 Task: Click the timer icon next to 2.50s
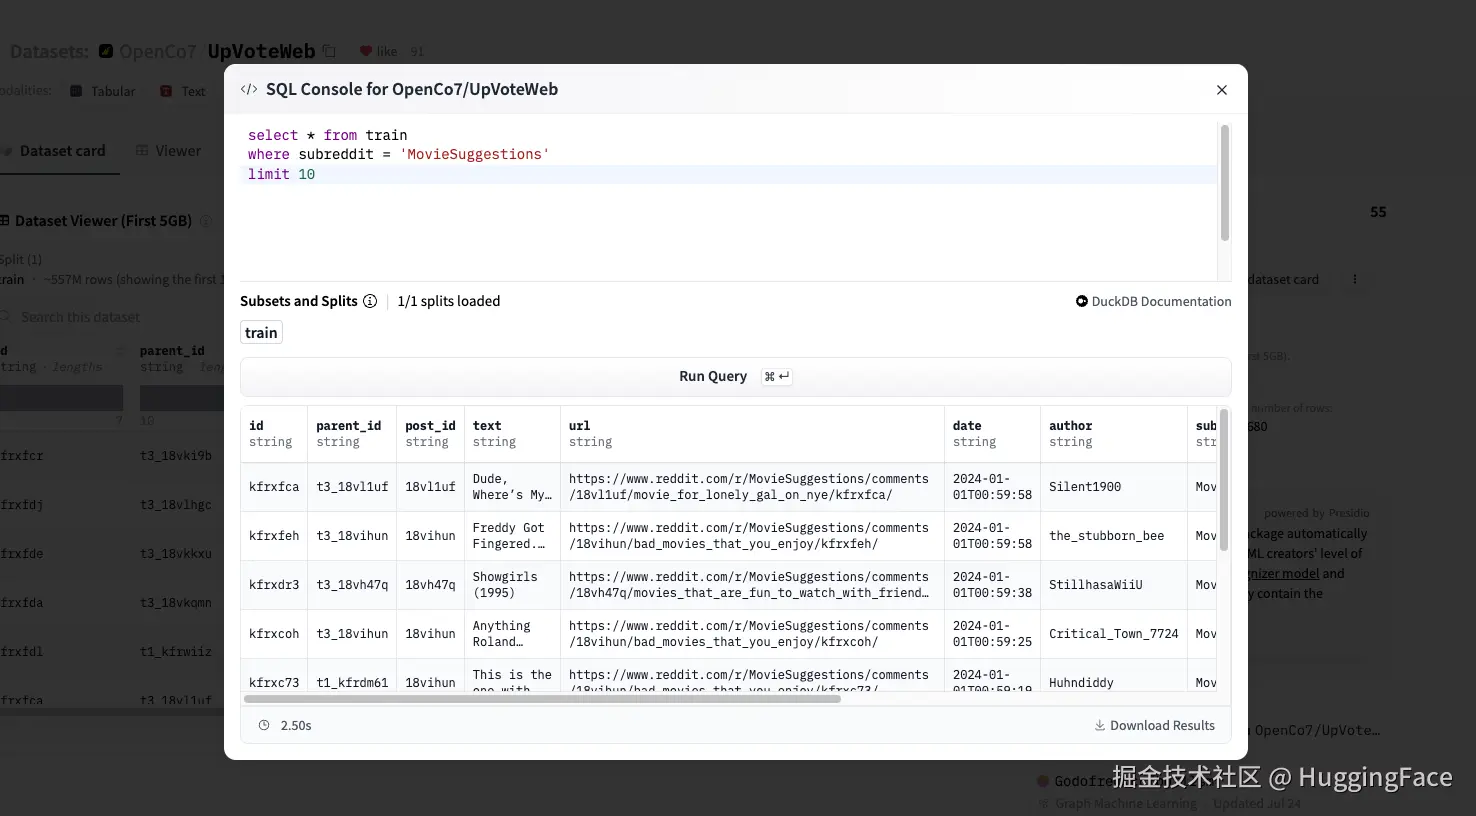click(x=264, y=725)
